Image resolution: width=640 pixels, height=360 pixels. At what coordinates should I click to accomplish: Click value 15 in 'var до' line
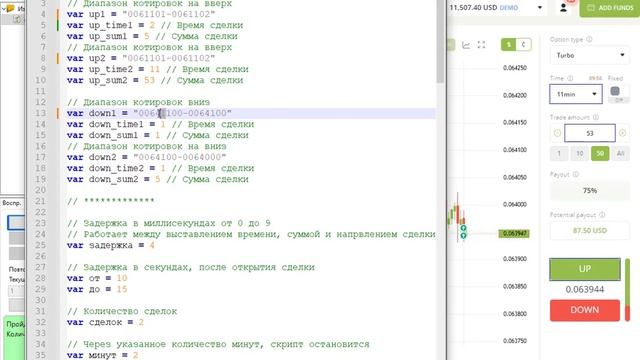click(x=122, y=289)
